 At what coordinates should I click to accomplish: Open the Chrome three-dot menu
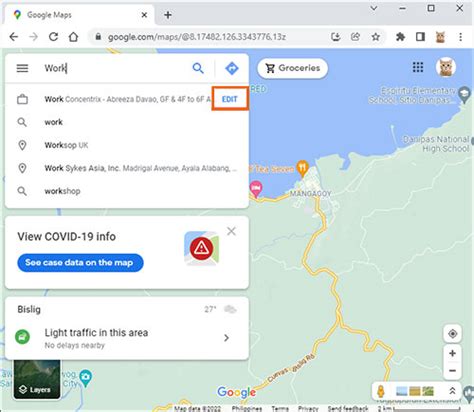pyautogui.click(x=460, y=37)
